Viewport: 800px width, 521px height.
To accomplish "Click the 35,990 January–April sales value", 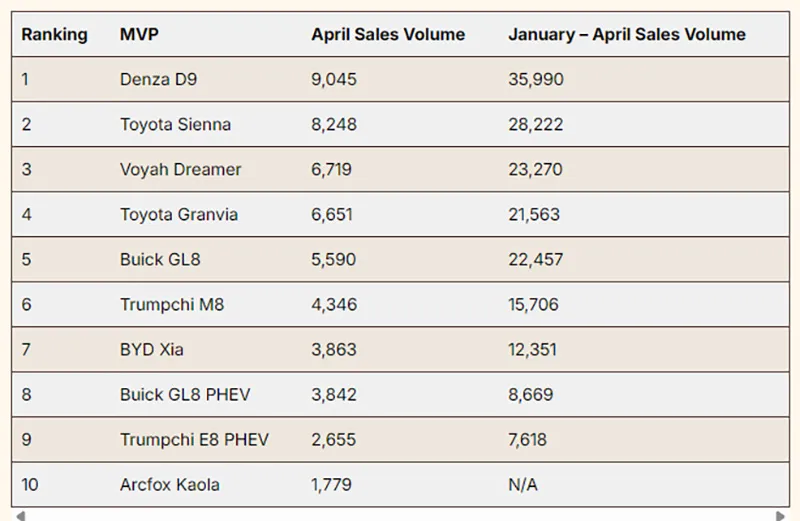I will [x=535, y=80].
